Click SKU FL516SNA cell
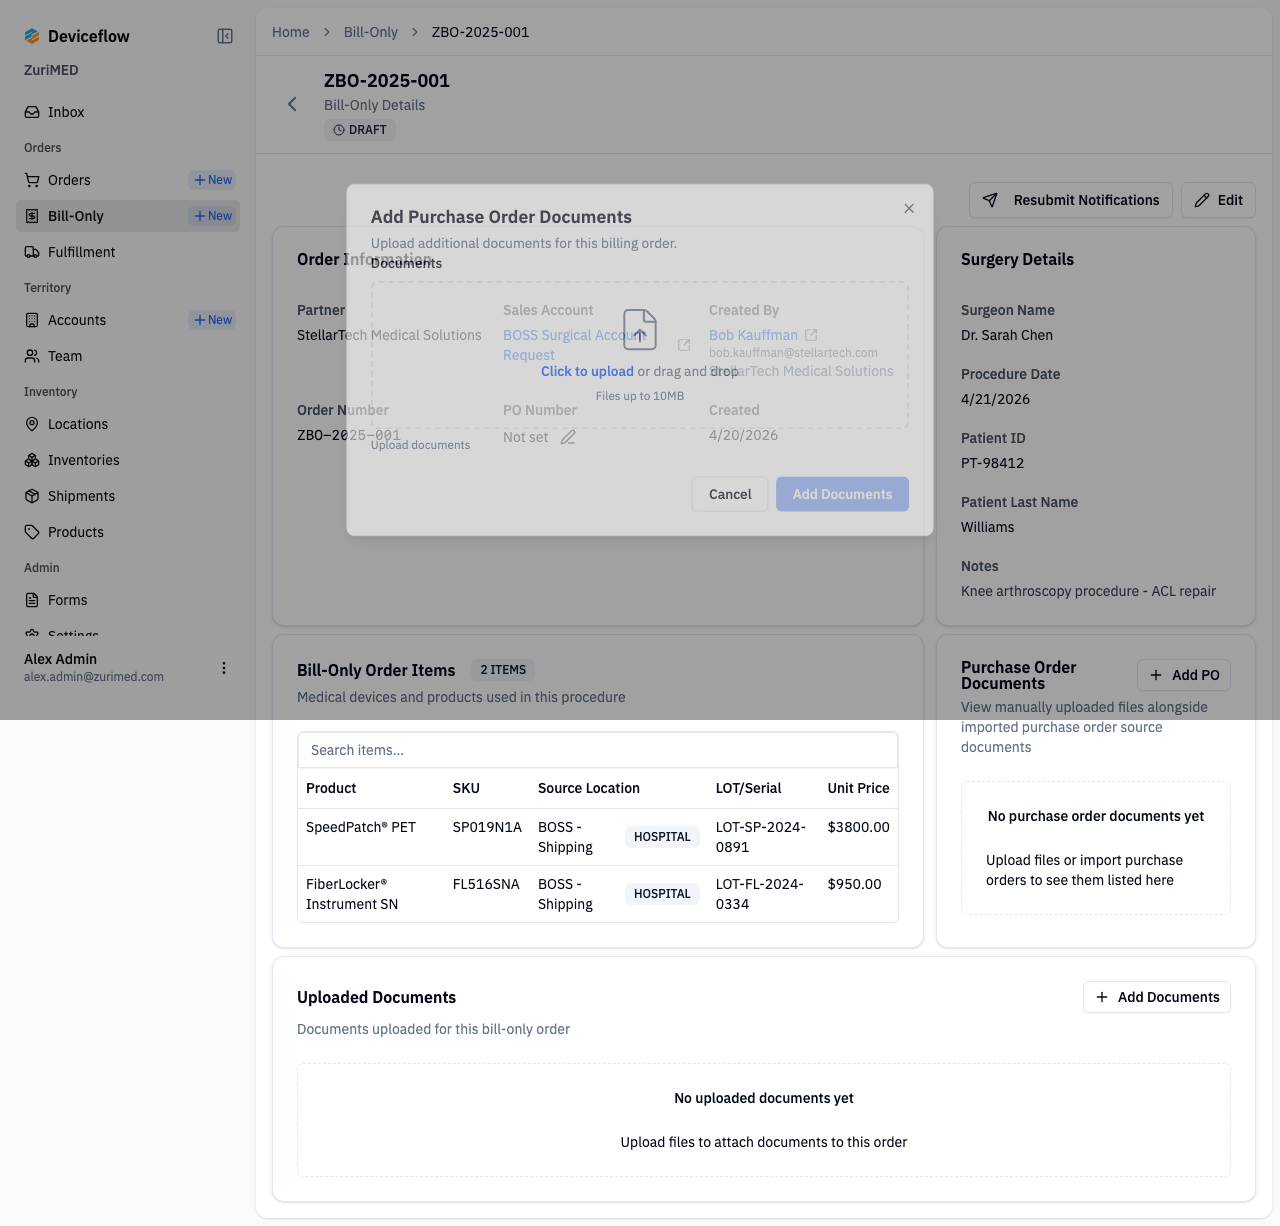The height and width of the screenshot is (1226, 1280). tap(486, 884)
